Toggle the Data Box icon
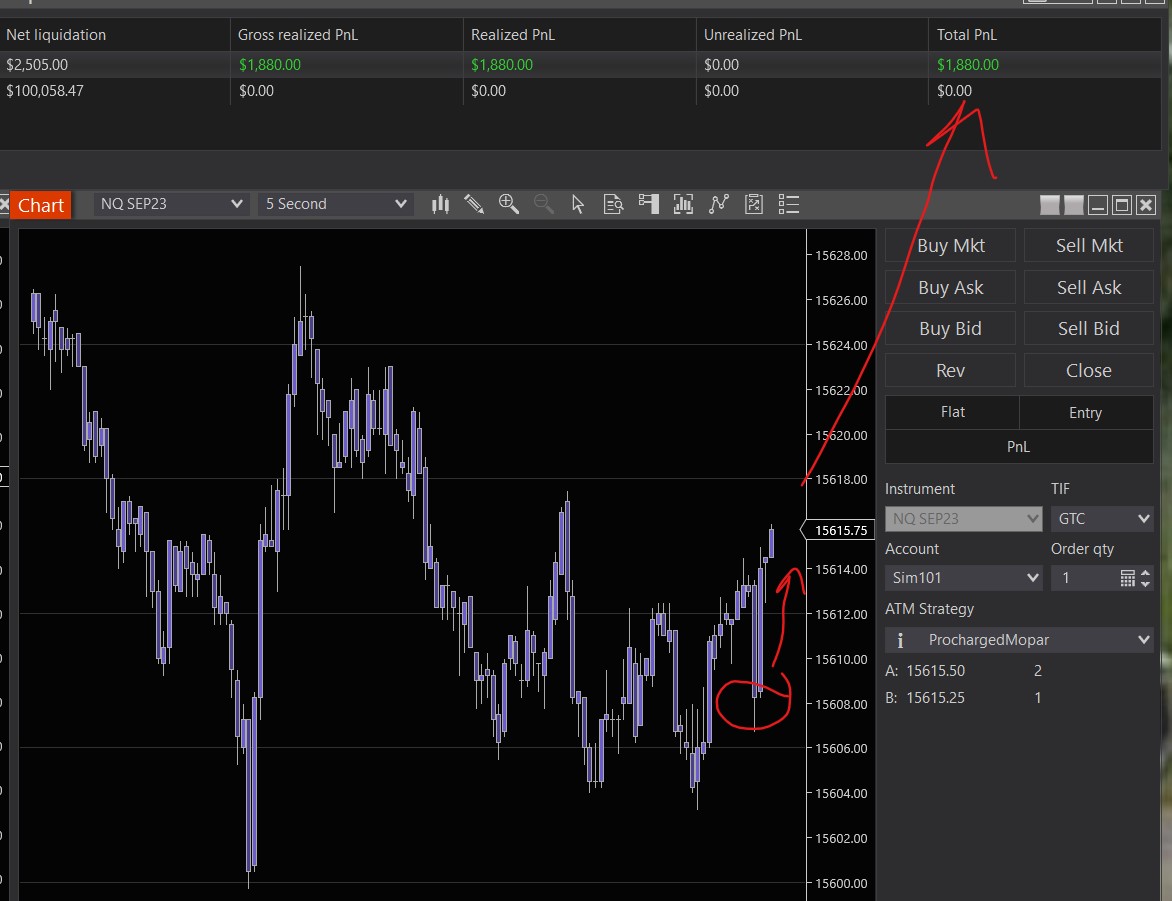 pyautogui.click(x=613, y=204)
